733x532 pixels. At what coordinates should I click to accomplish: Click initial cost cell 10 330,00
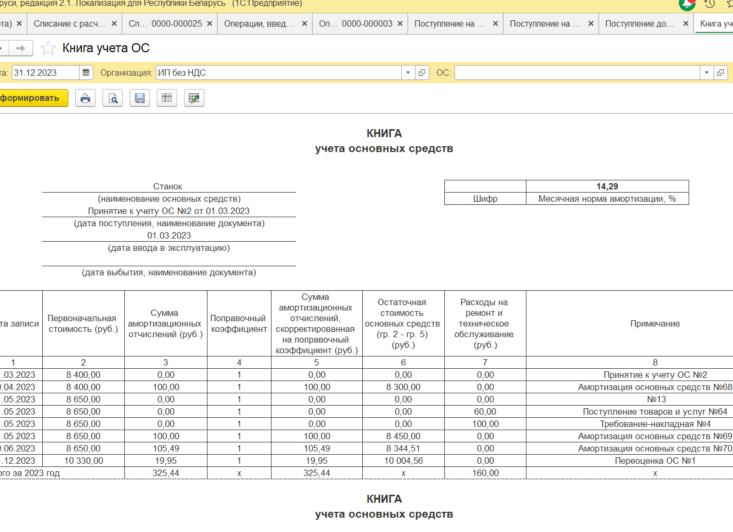pos(83,460)
